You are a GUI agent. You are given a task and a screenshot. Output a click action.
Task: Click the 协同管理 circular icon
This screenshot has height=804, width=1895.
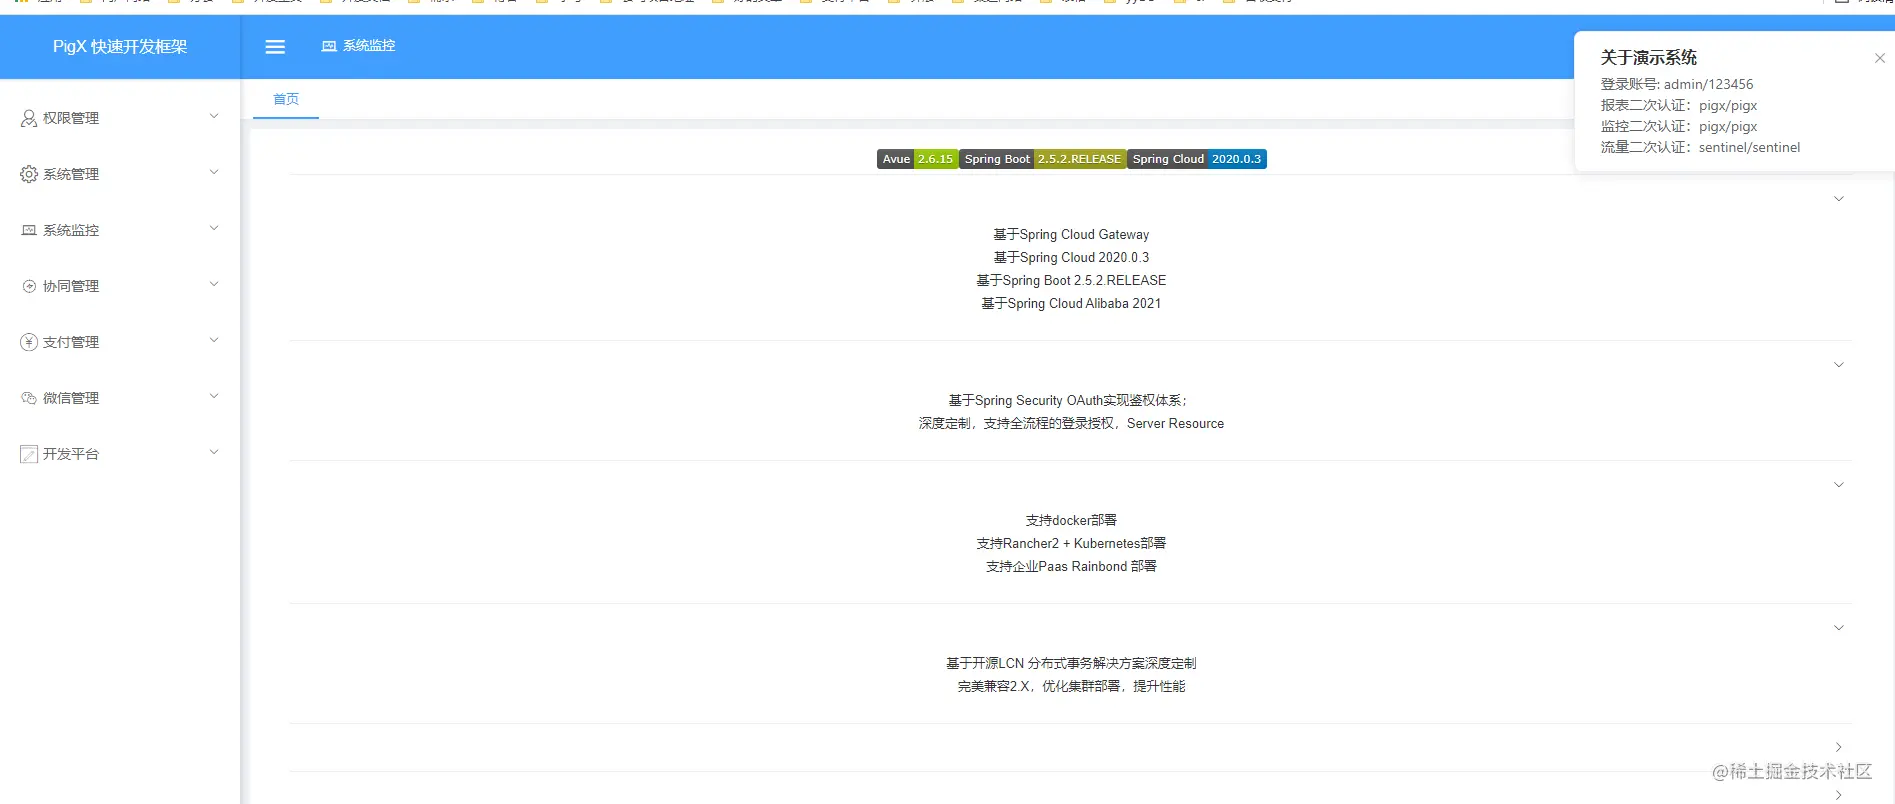coord(29,286)
